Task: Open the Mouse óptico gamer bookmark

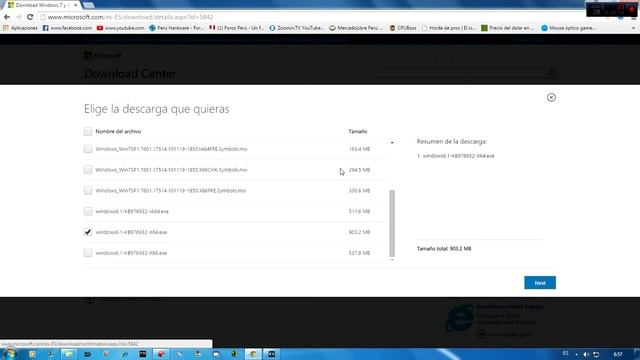Action: (x=568, y=28)
